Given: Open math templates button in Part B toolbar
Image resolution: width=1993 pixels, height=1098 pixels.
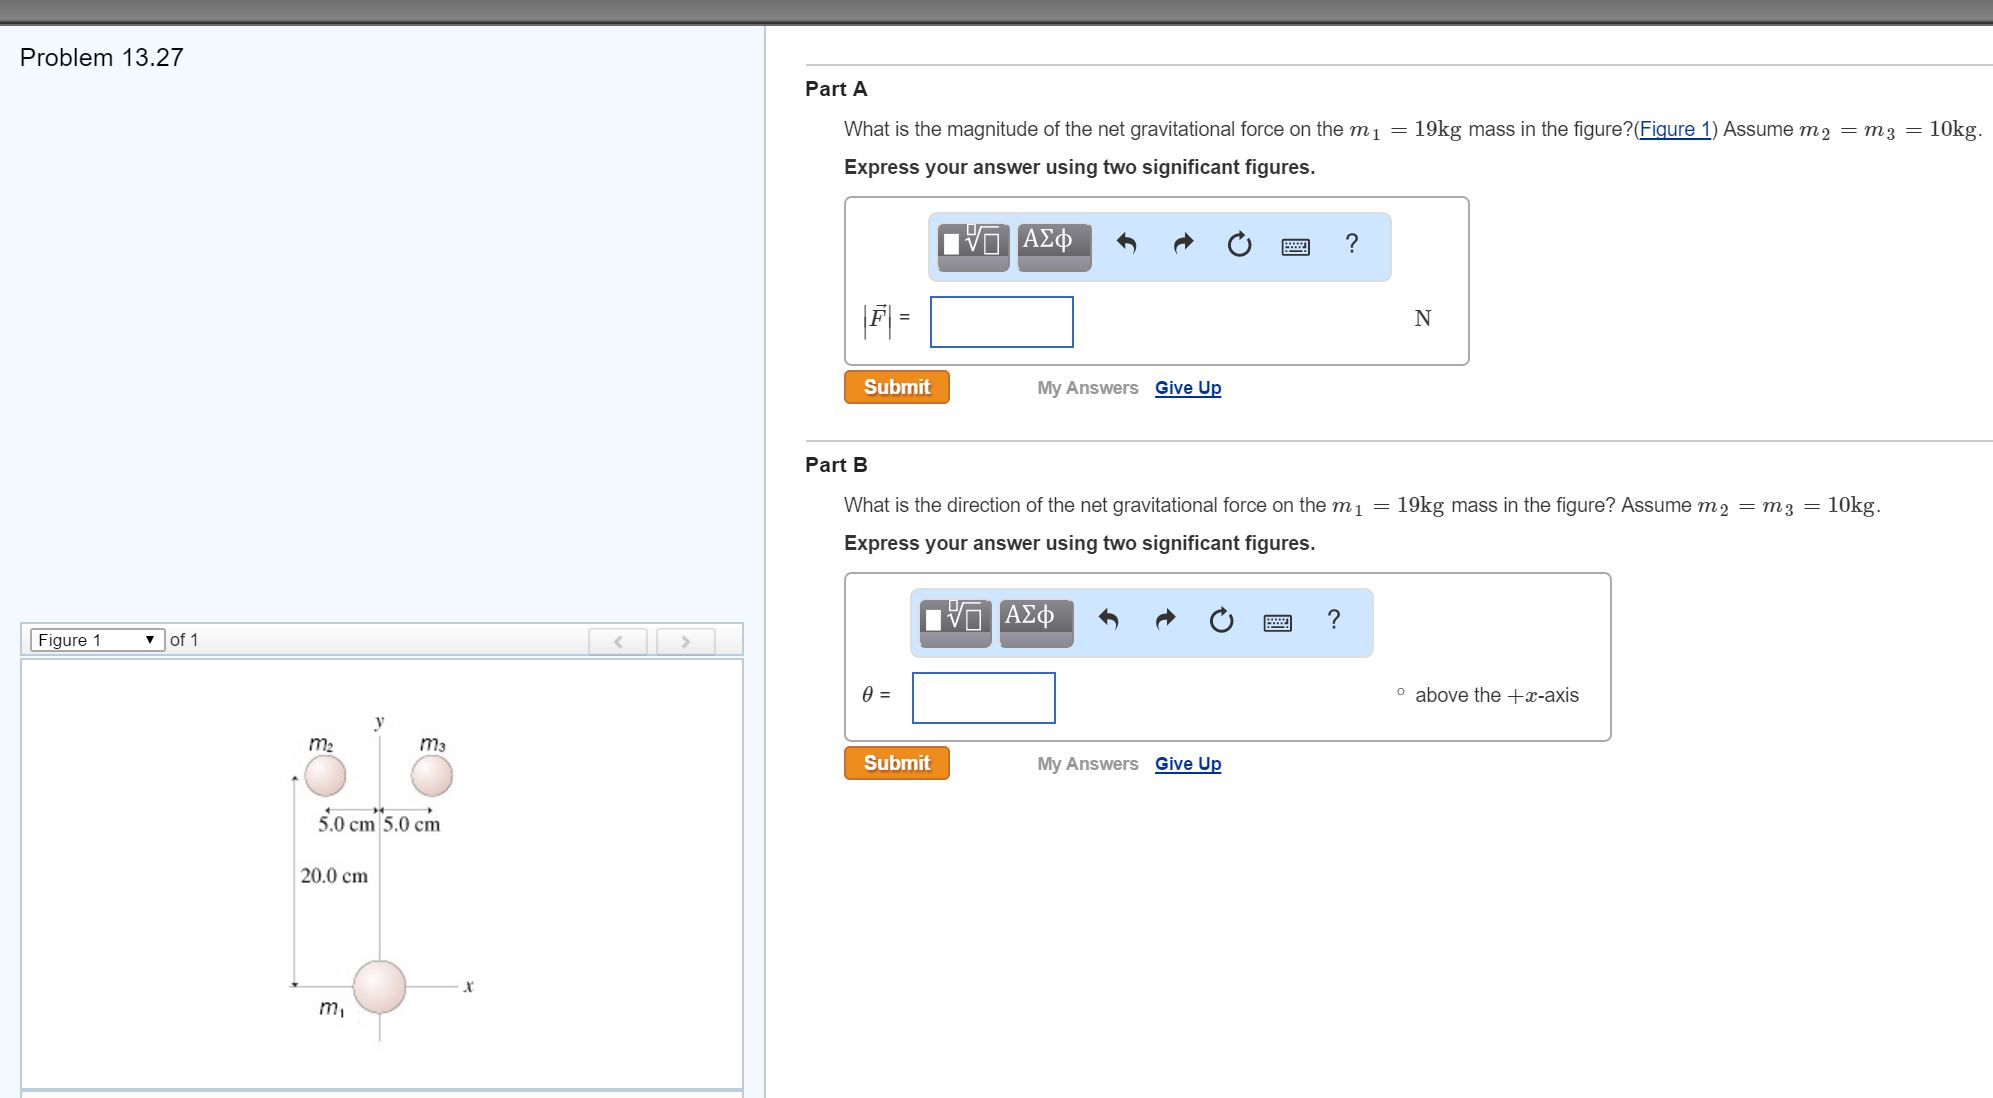Looking at the screenshot, I should (x=956, y=622).
